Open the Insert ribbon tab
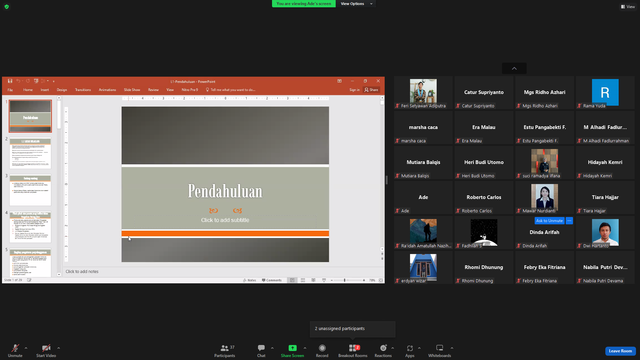Image resolution: width=640 pixels, height=360 pixels. [x=44, y=90]
